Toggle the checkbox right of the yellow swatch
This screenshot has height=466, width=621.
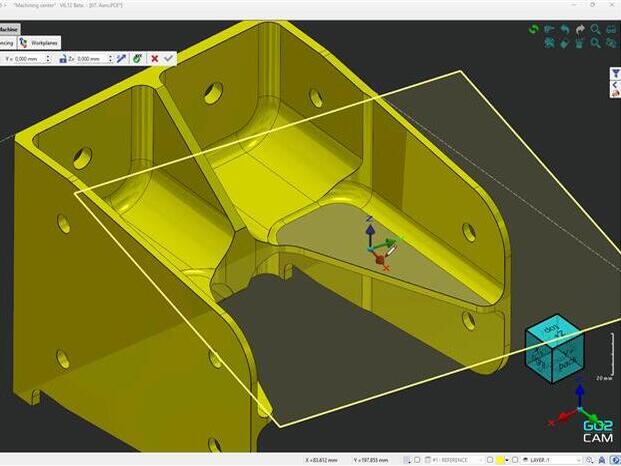coord(514,460)
